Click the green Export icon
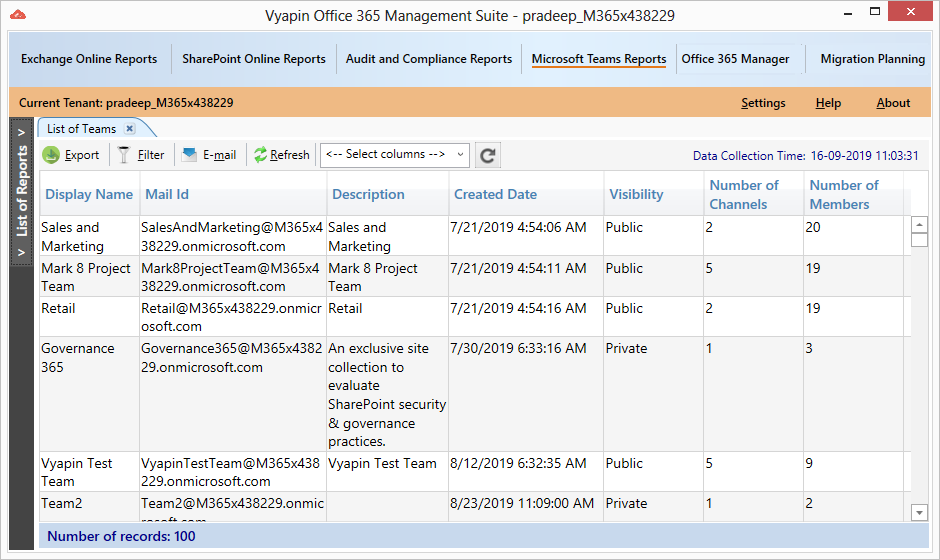 pyautogui.click(x=51, y=155)
